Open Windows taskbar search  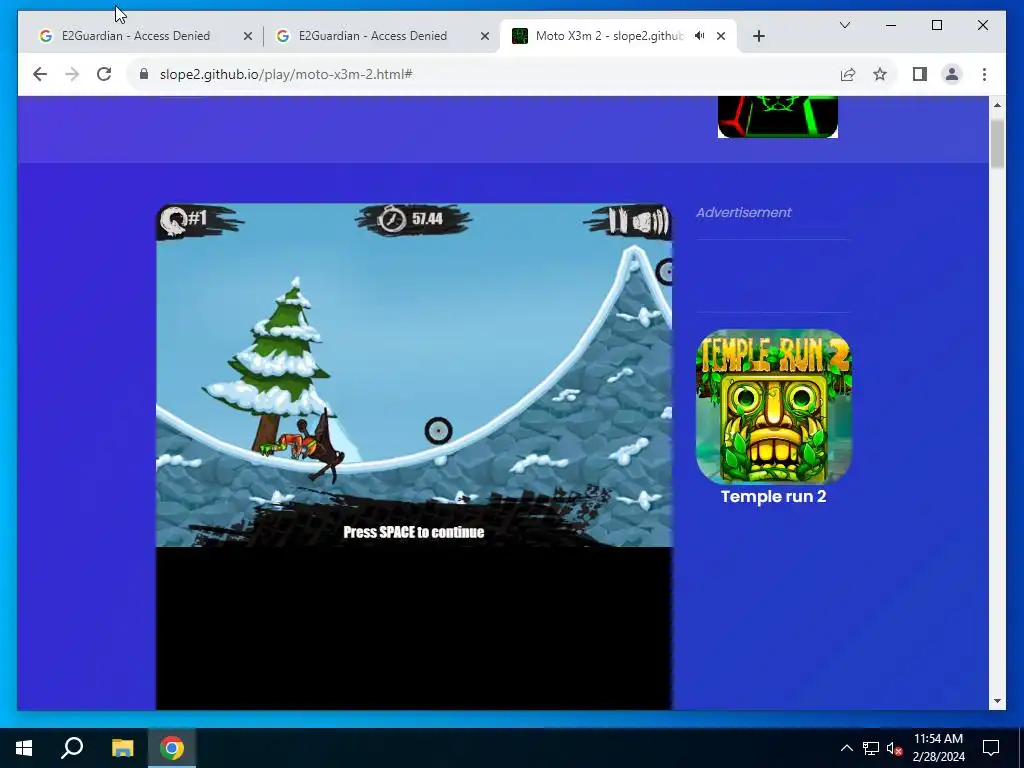click(72, 748)
